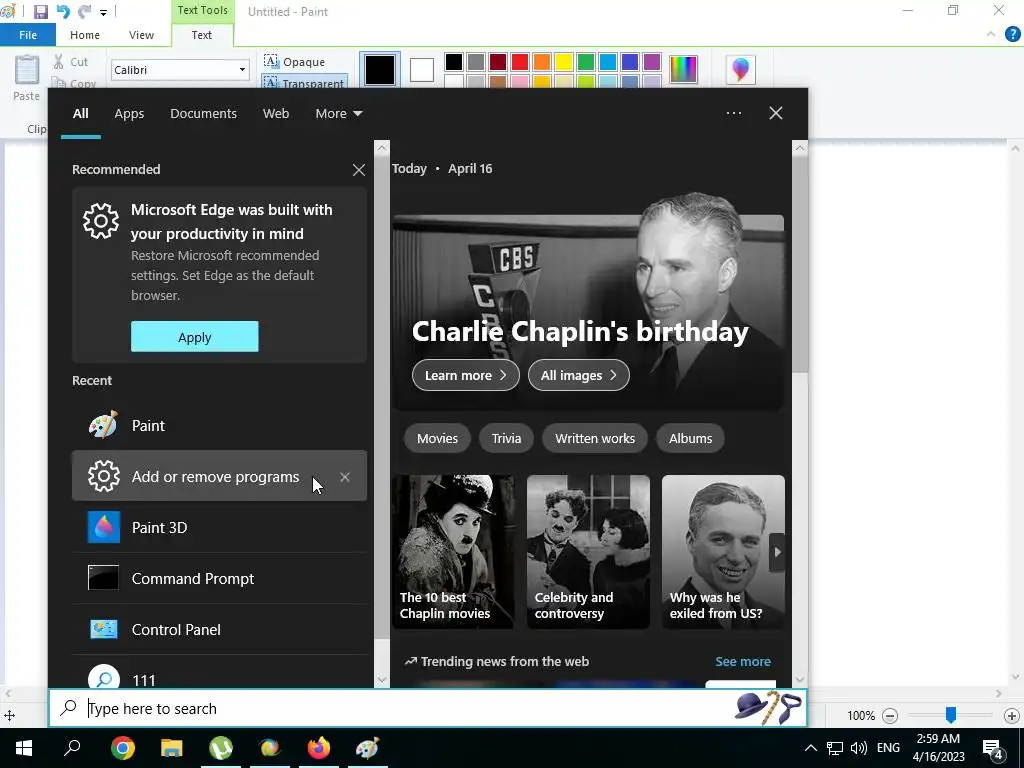
Task: Open Paint from Recent list
Action: click(x=219, y=425)
